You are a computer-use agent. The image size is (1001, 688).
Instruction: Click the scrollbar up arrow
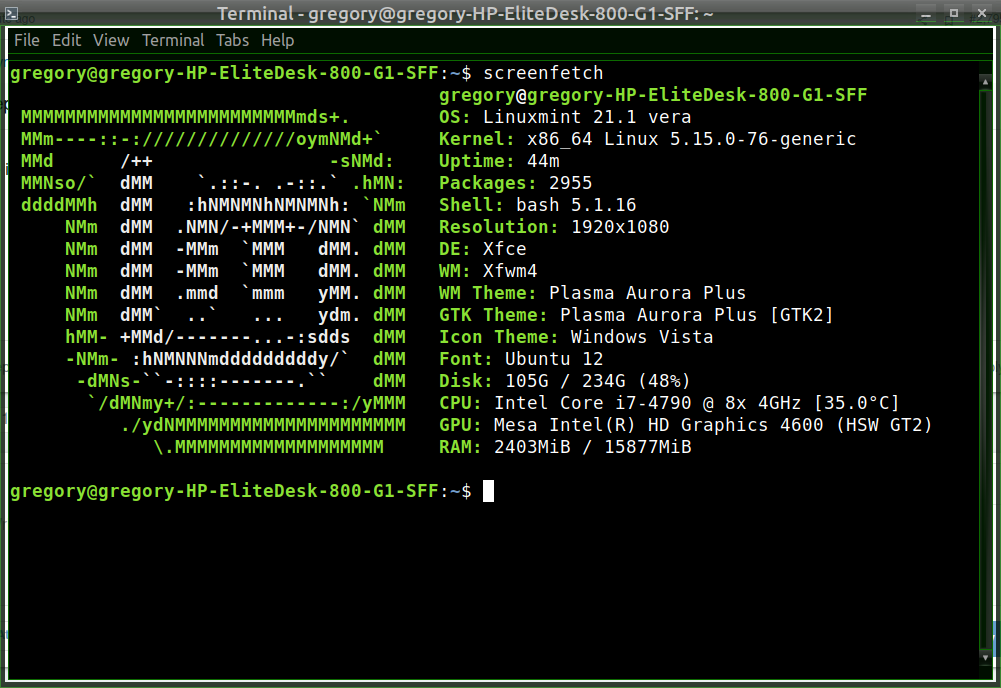(985, 82)
